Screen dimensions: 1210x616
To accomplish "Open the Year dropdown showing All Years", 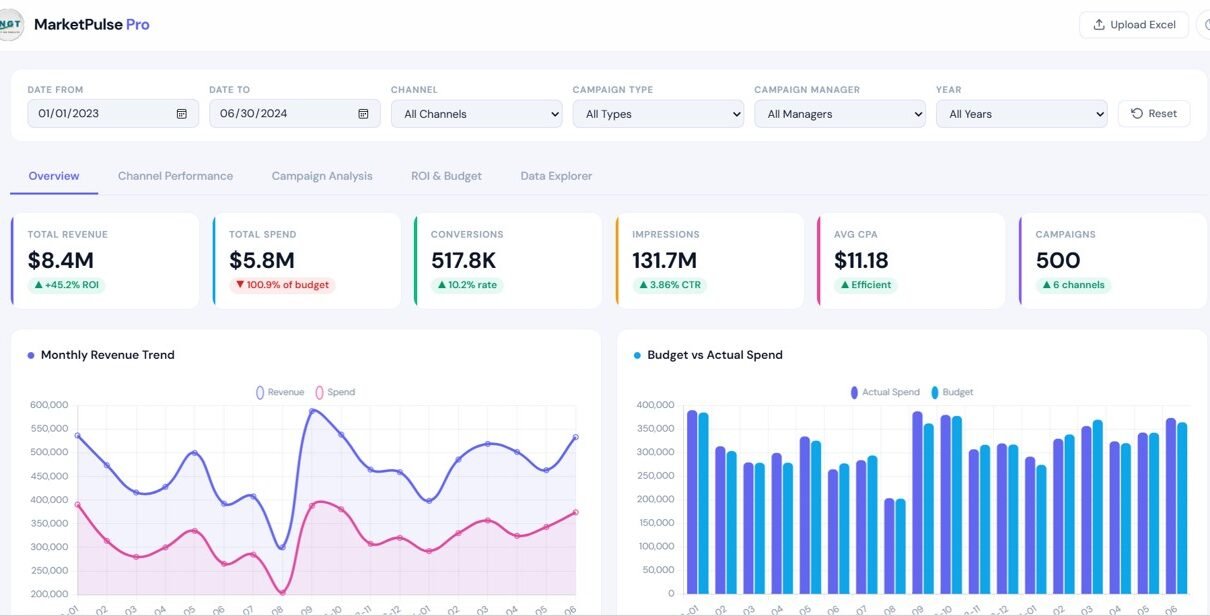I will tap(1021, 114).
